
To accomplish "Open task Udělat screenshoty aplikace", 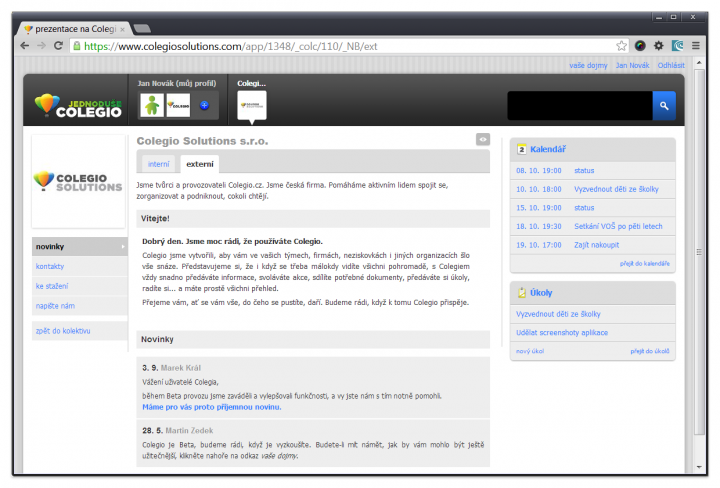I will pyautogui.click(x=562, y=332).
